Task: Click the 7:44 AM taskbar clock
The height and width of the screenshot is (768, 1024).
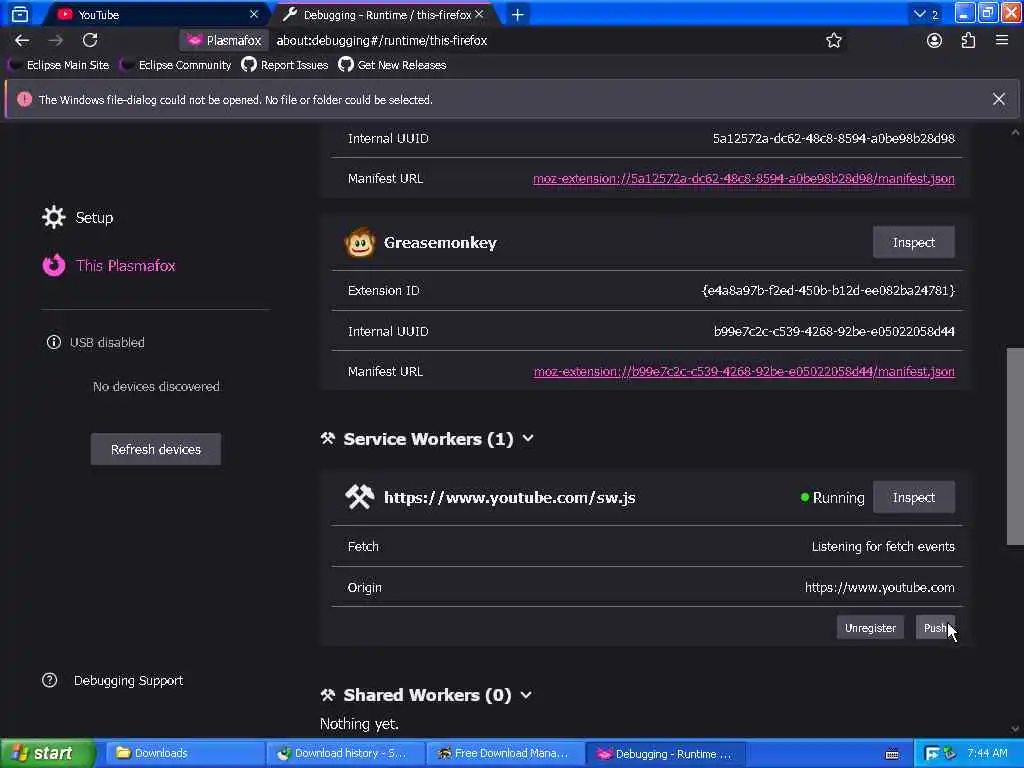Action: click(987, 754)
